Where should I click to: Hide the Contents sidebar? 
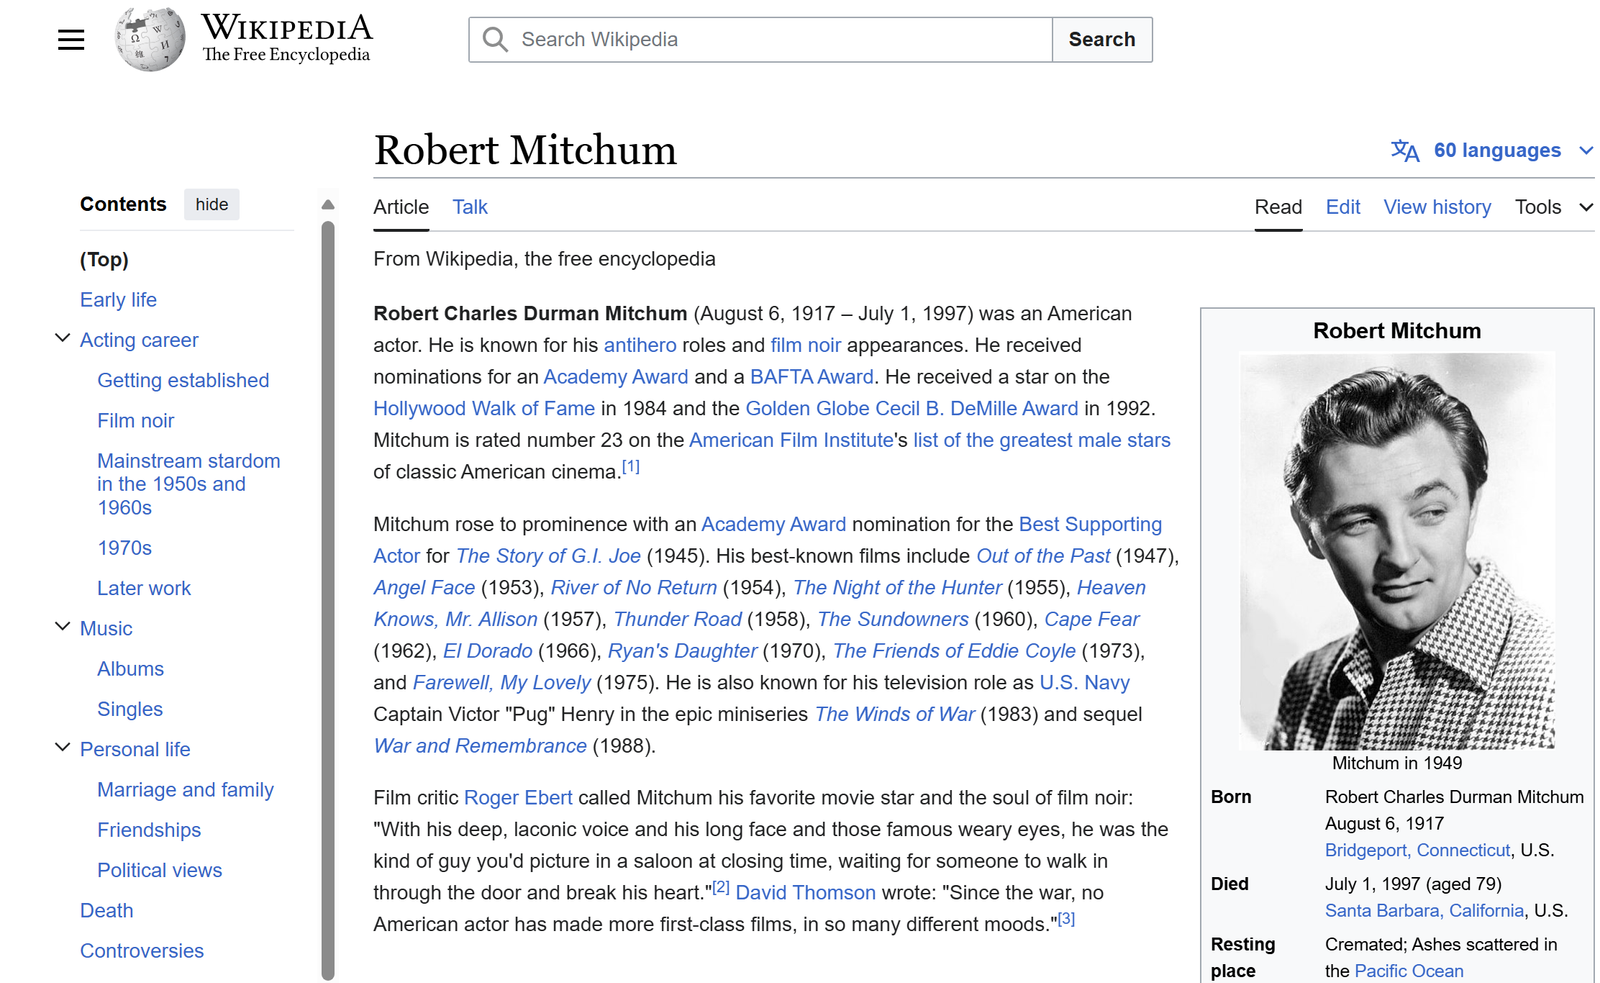coord(211,205)
